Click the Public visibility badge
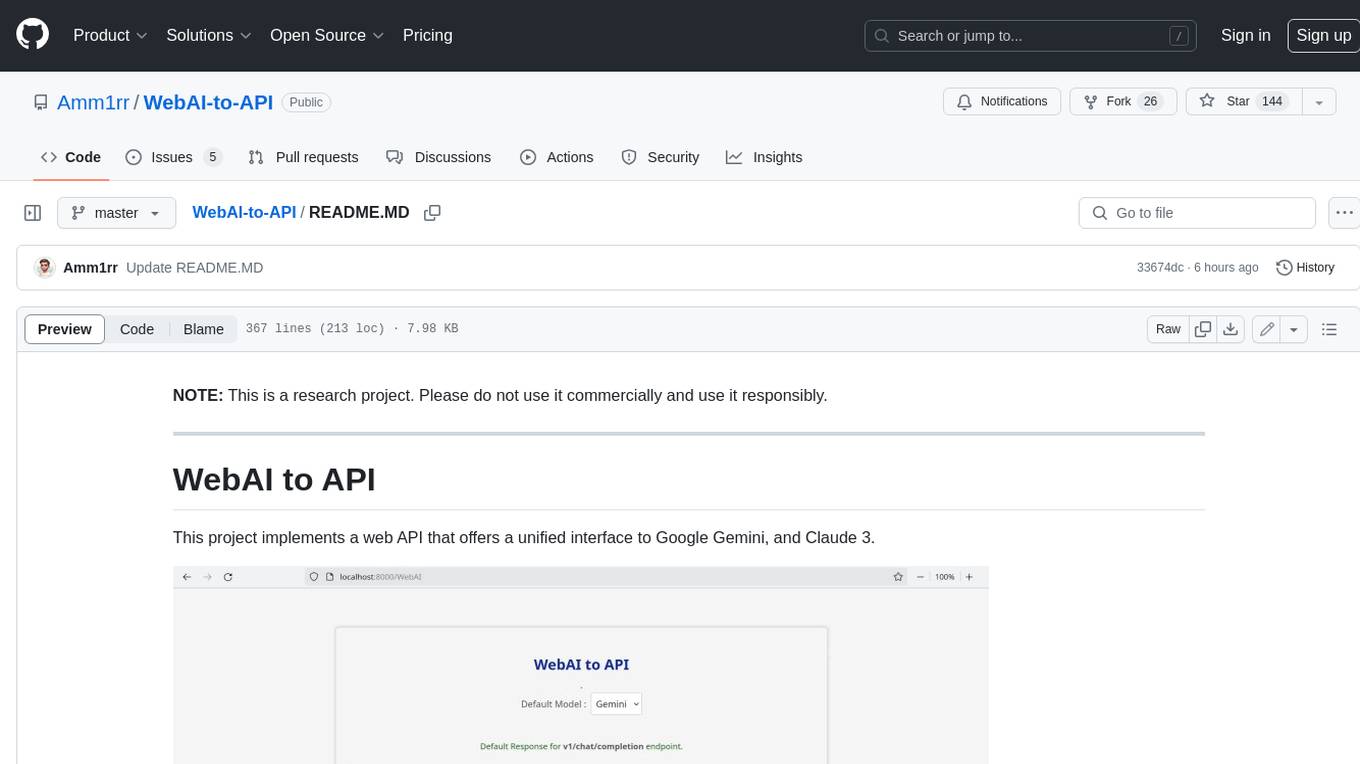Image resolution: width=1360 pixels, height=764 pixels. coord(306,102)
